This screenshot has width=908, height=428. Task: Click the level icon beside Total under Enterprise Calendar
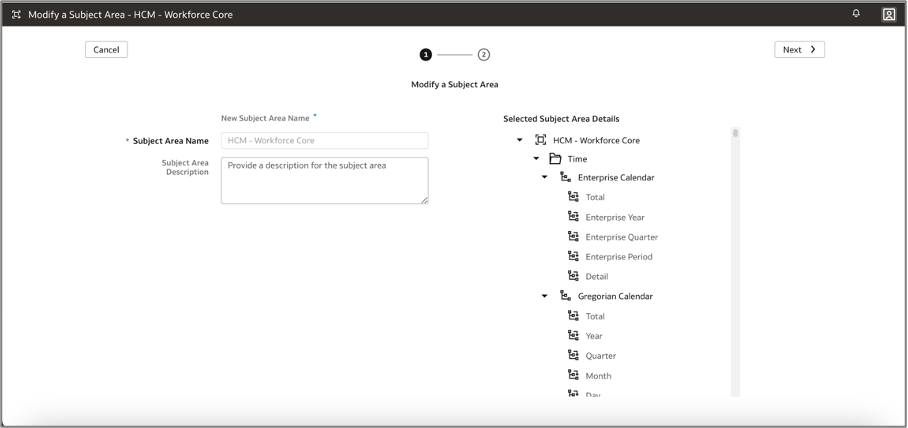(x=573, y=196)
